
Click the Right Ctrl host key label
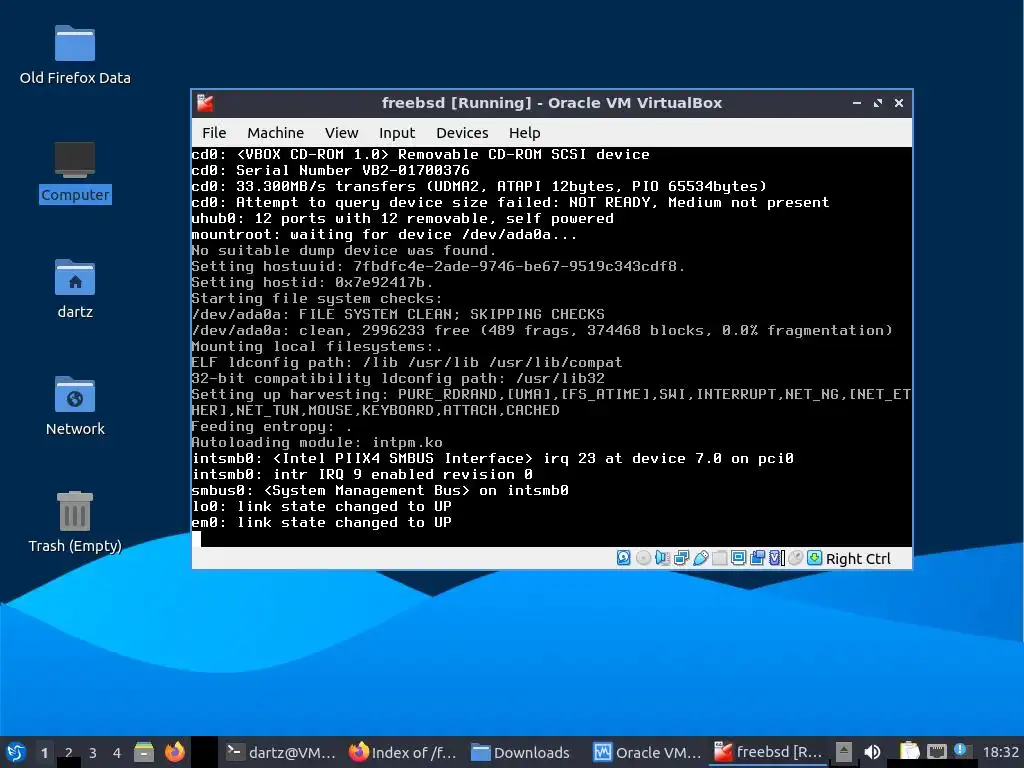pos(858,559)
